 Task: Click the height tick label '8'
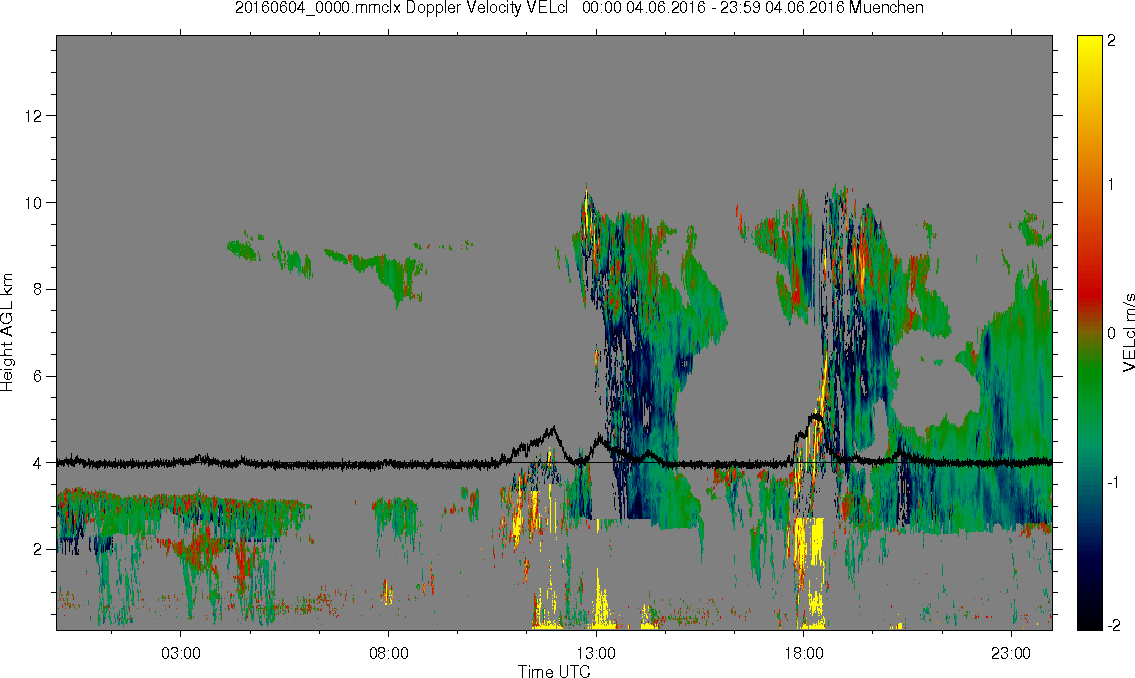38,289
